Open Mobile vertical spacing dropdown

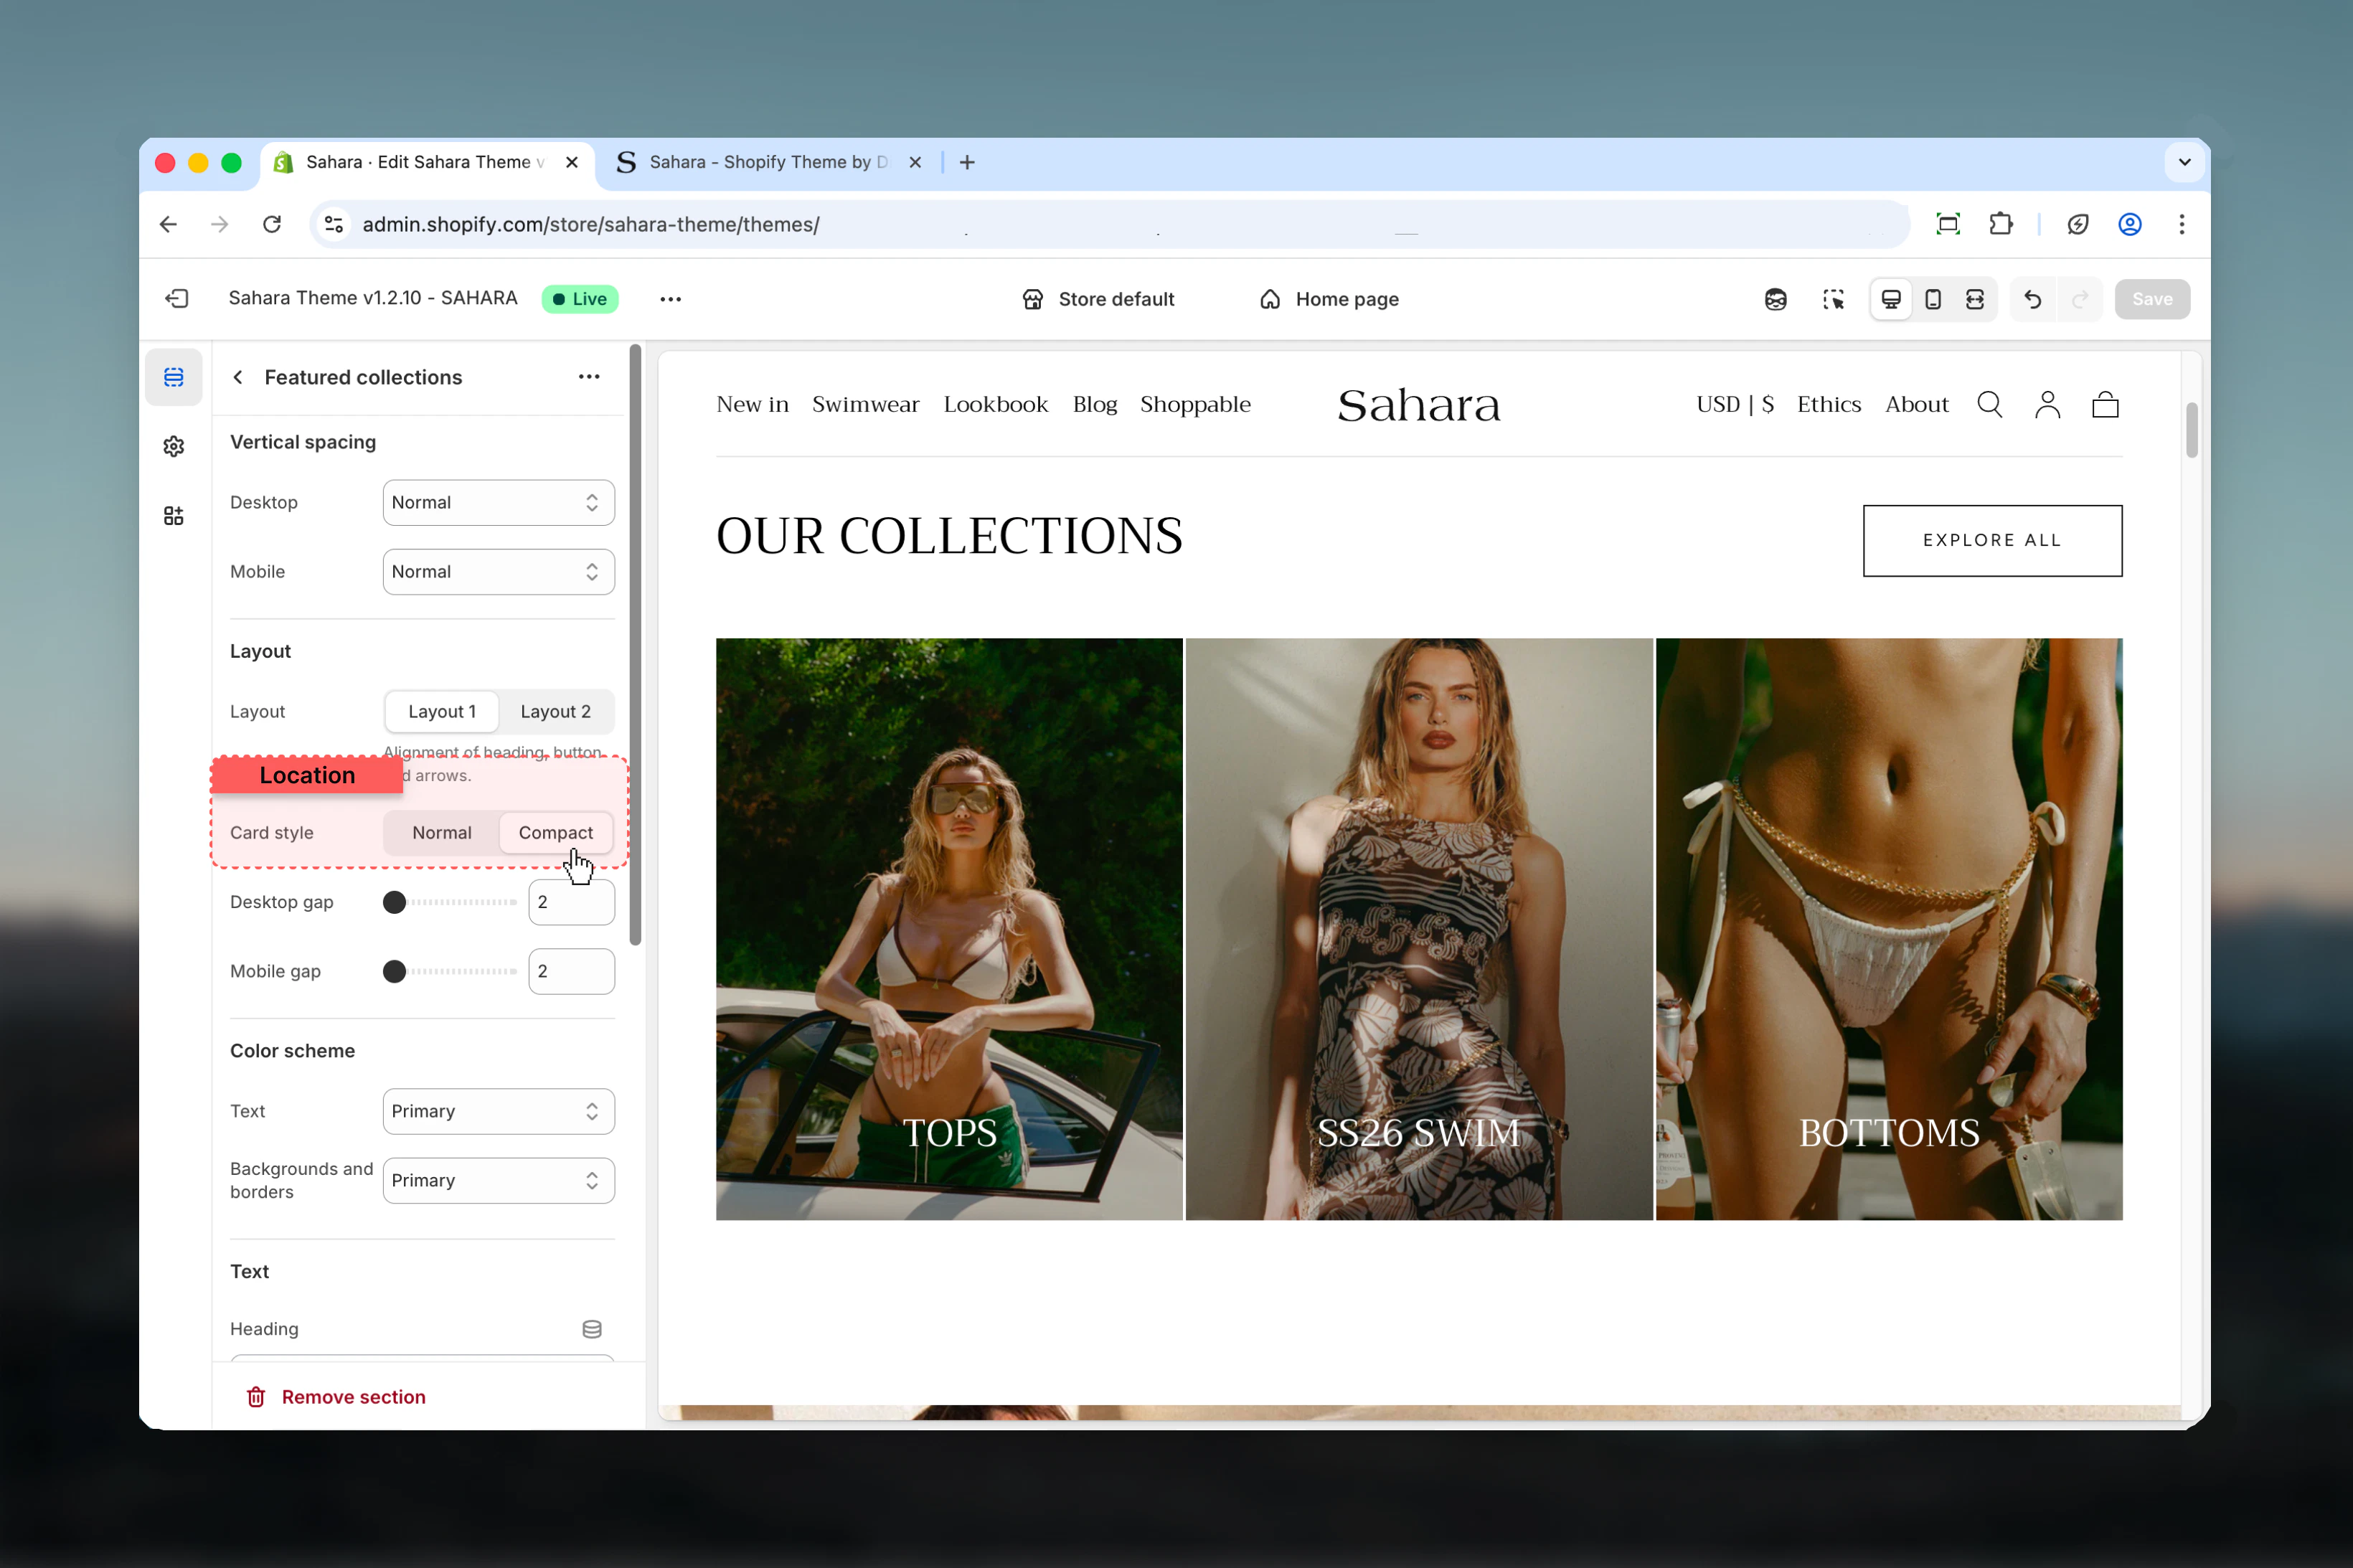click(499, 572)
